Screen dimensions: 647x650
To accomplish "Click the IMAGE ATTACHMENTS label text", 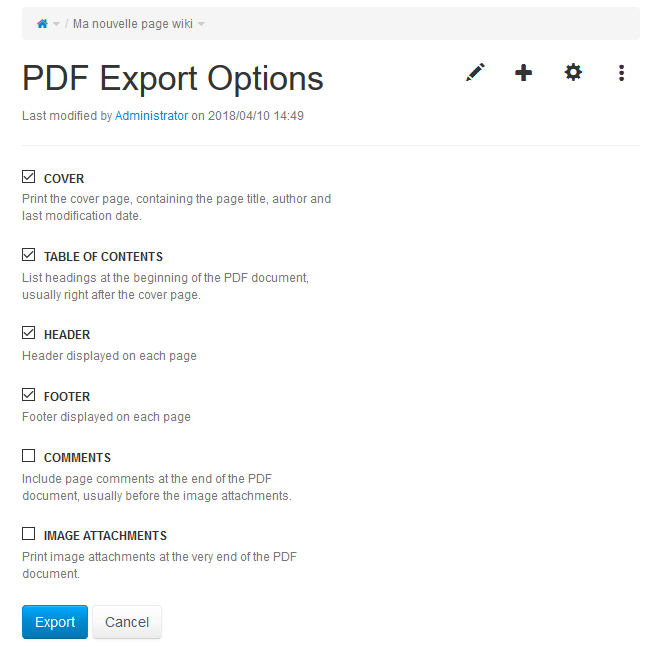I will (x=105, y=536).
